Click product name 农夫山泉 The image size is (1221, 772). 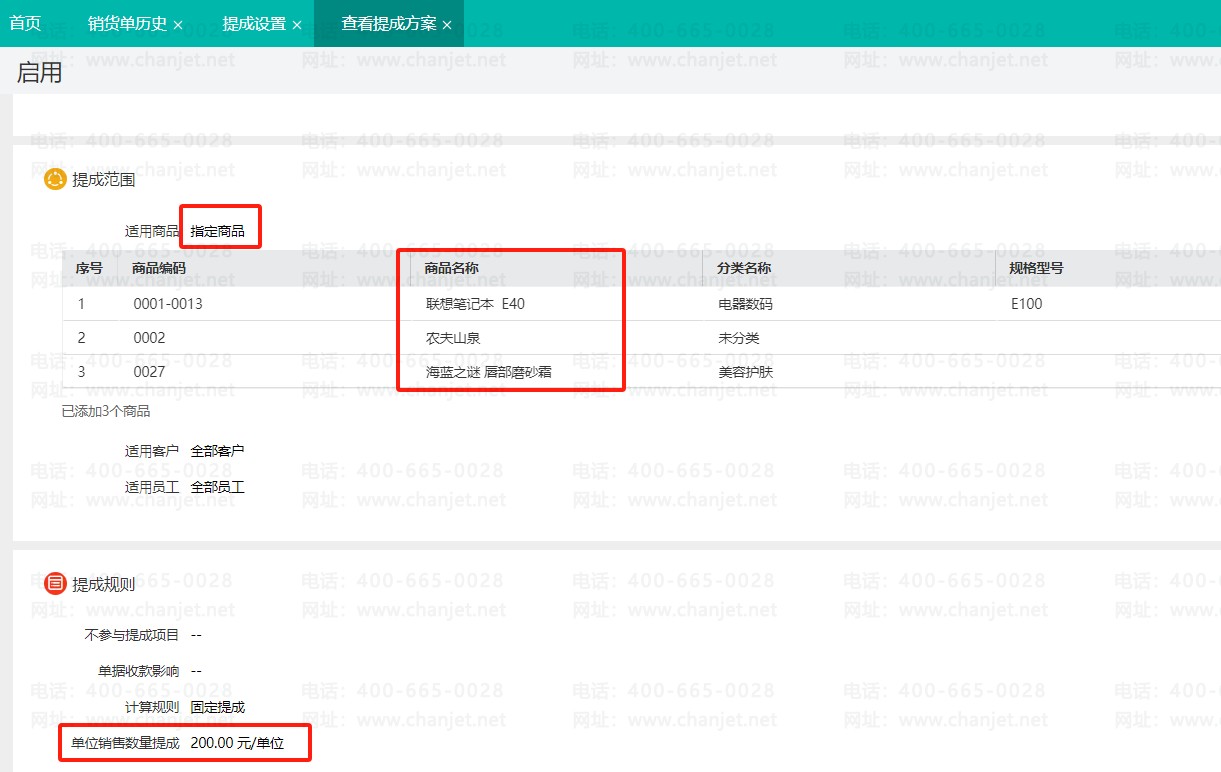[453, 338]
